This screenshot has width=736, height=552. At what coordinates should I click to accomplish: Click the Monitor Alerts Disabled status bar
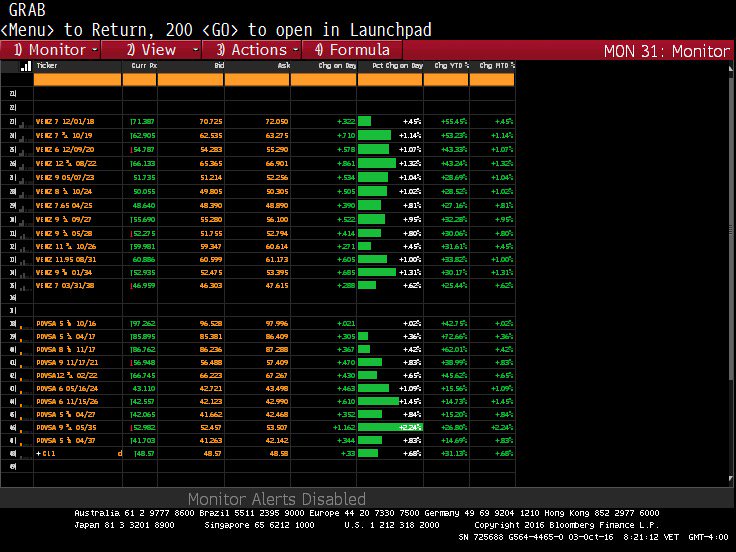point(276,498)
